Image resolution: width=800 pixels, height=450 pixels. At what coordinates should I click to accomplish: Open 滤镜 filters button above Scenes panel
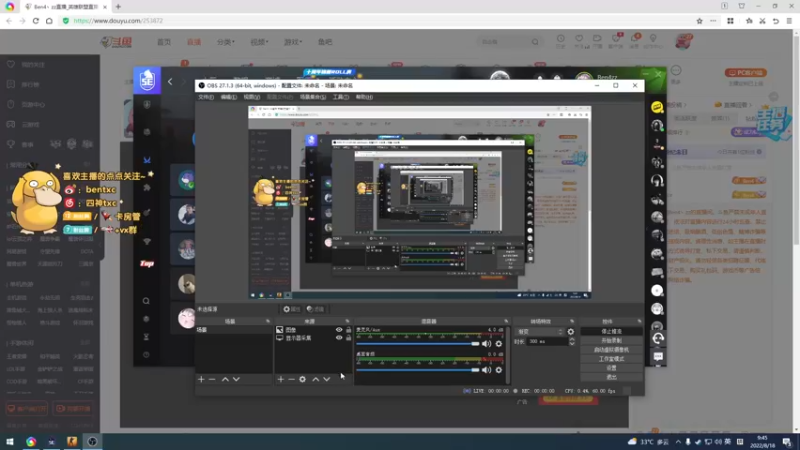click(x=316, y=309)
